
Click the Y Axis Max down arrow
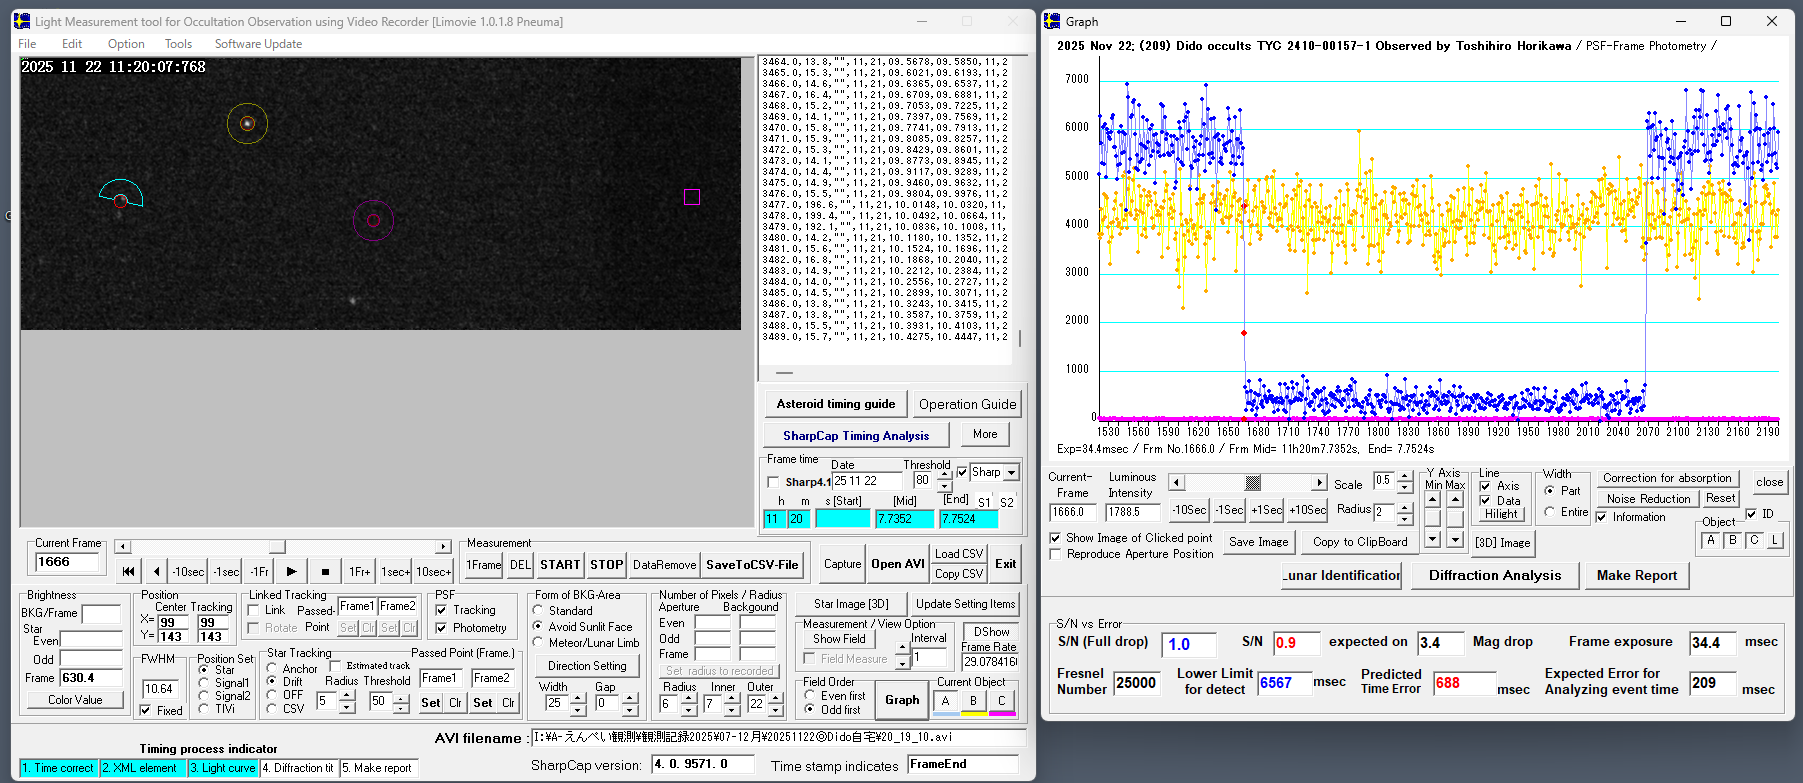click(1455, 539)
